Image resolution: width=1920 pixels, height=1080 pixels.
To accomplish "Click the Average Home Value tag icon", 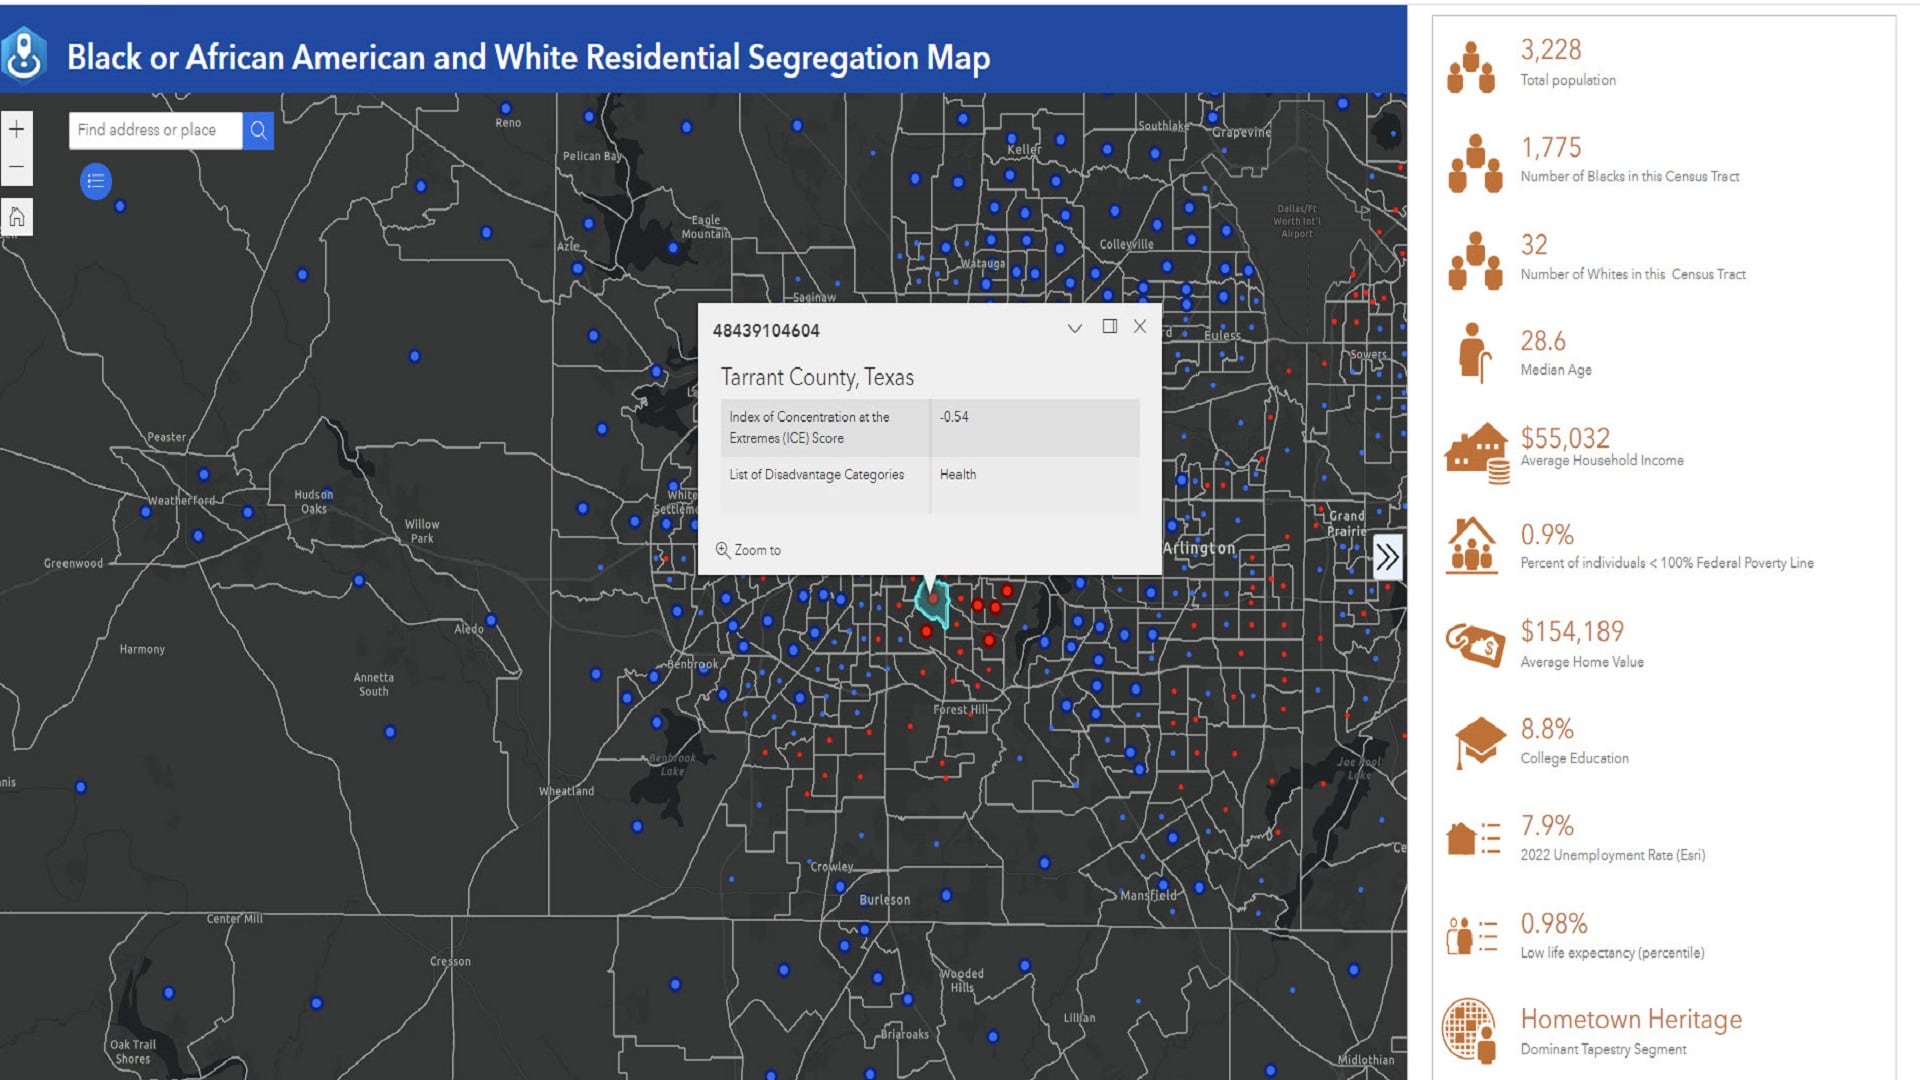I will 1475,644.
